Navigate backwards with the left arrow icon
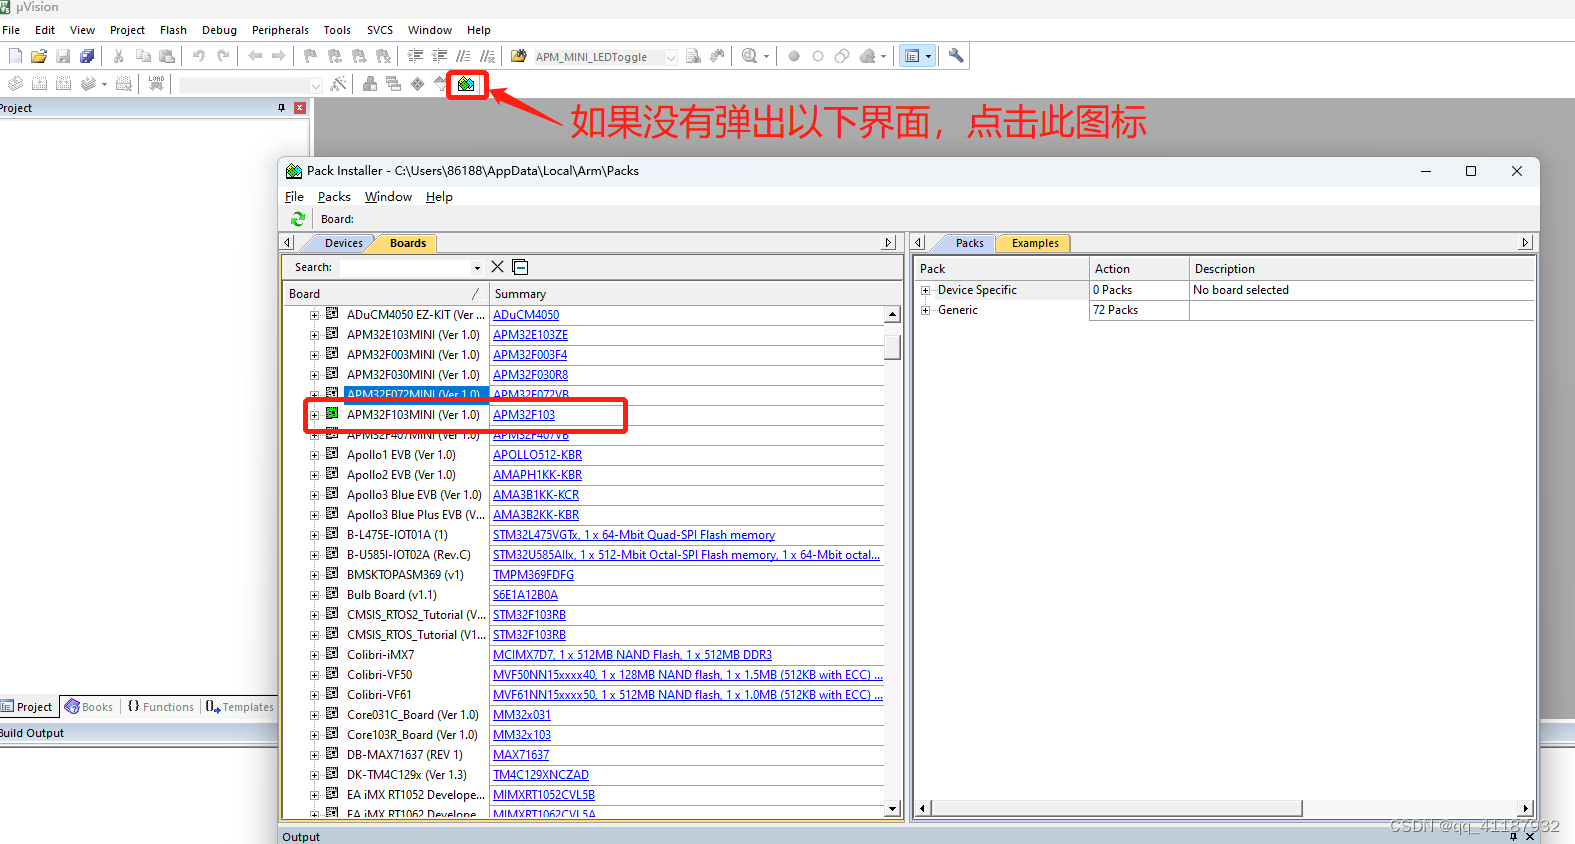The height and width of the screenshot is (844, 1575). coord(255,56)
